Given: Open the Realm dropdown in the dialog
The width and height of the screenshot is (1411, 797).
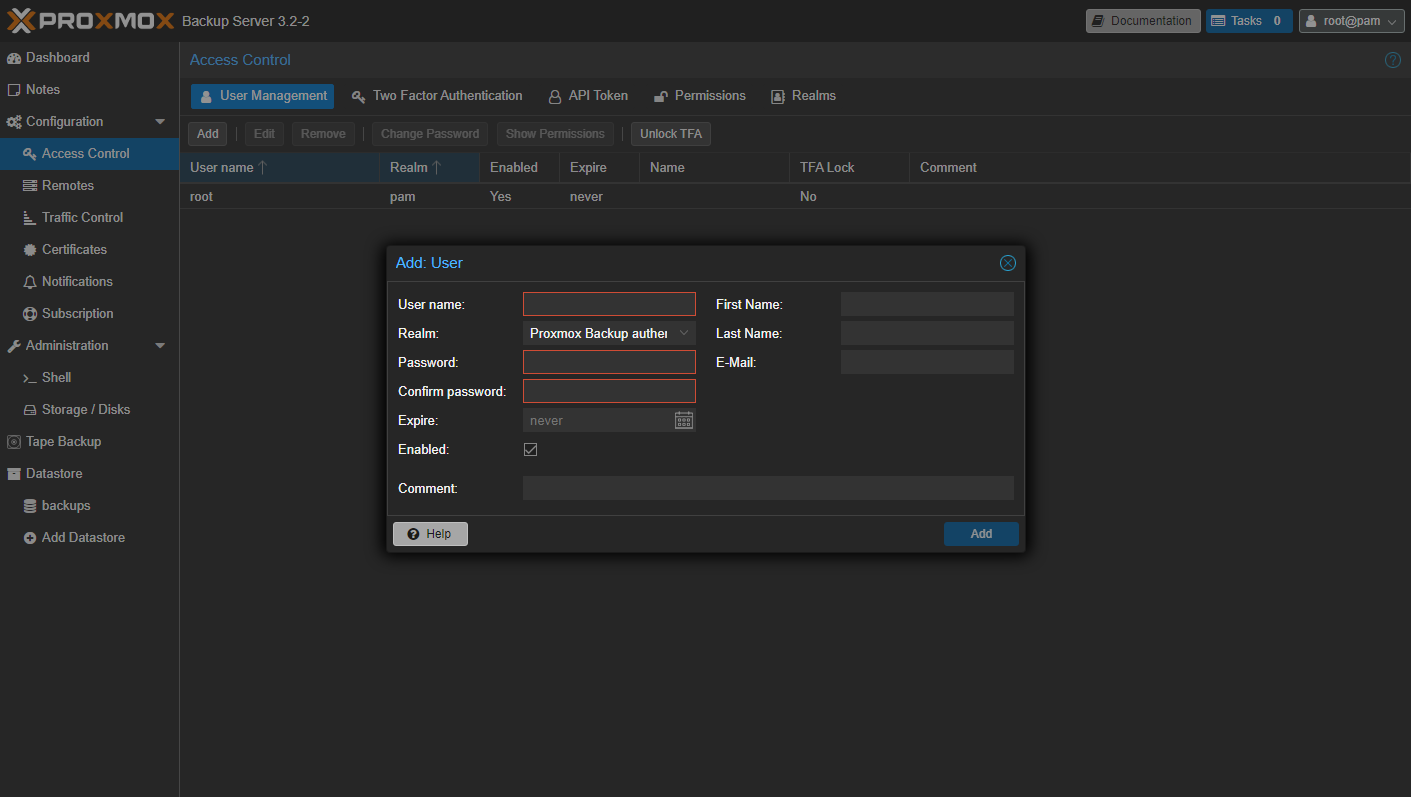Looking at the screenshot, I should pyautogui.click(x=684, y=333).
